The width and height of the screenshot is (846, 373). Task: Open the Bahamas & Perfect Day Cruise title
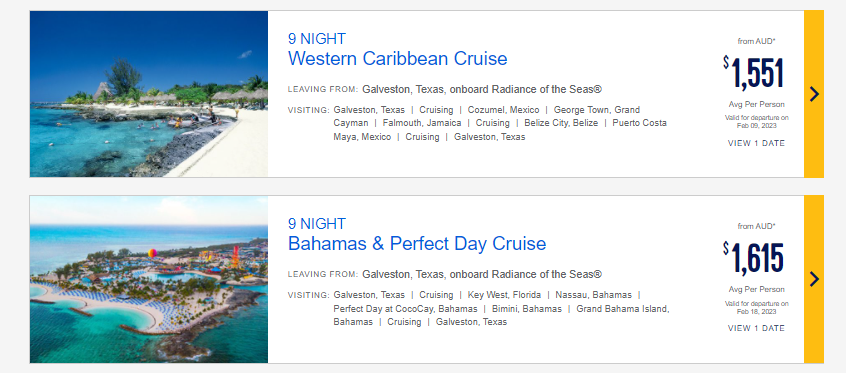(417, 243)
